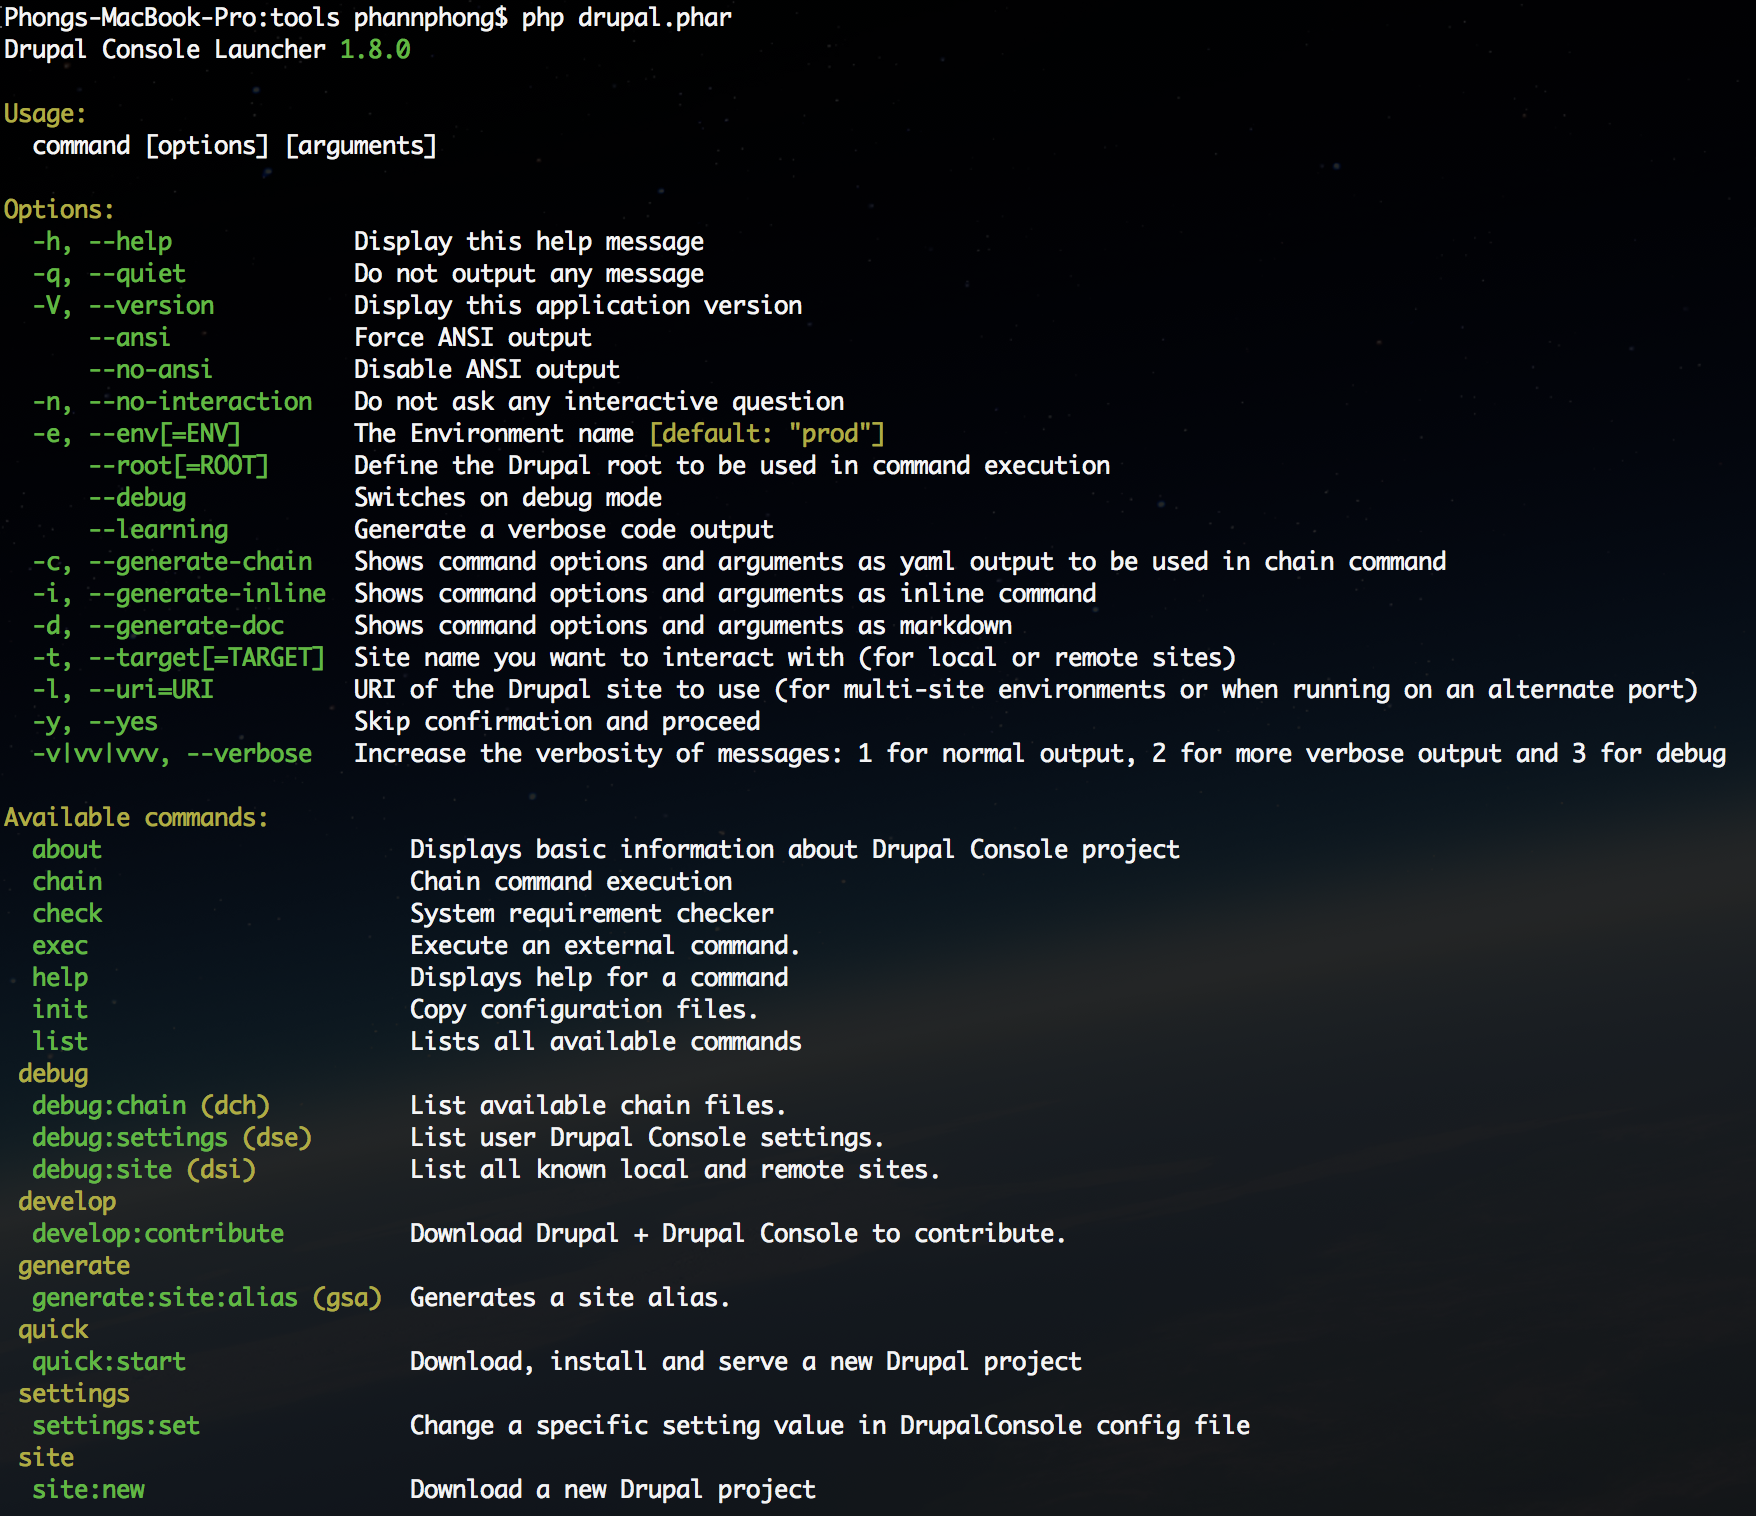Click the 'generate:site:alias (gsa)' command
This screenshot has width=1756, height=1516.
[207, 1298]
